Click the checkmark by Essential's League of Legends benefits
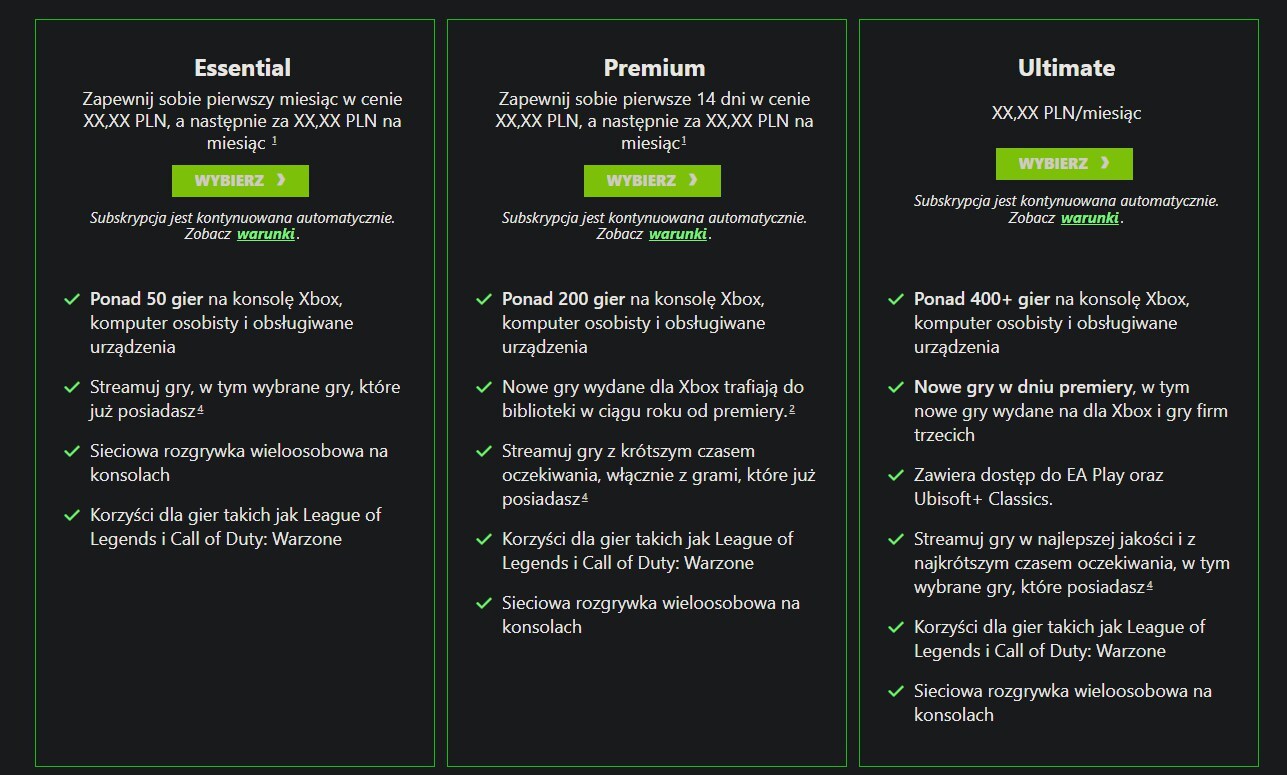This screenshot has height=775, width=1287. 72,515
